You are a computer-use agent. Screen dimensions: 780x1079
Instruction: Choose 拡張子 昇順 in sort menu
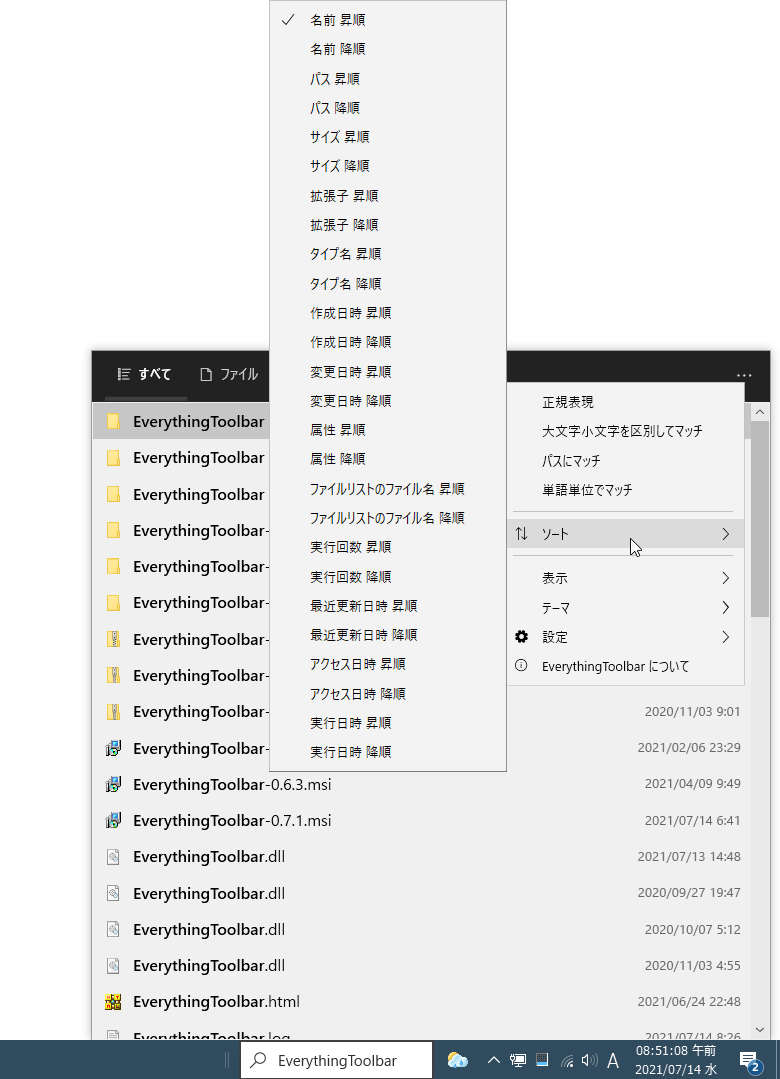pyautogui.click(x=388, y=195)
